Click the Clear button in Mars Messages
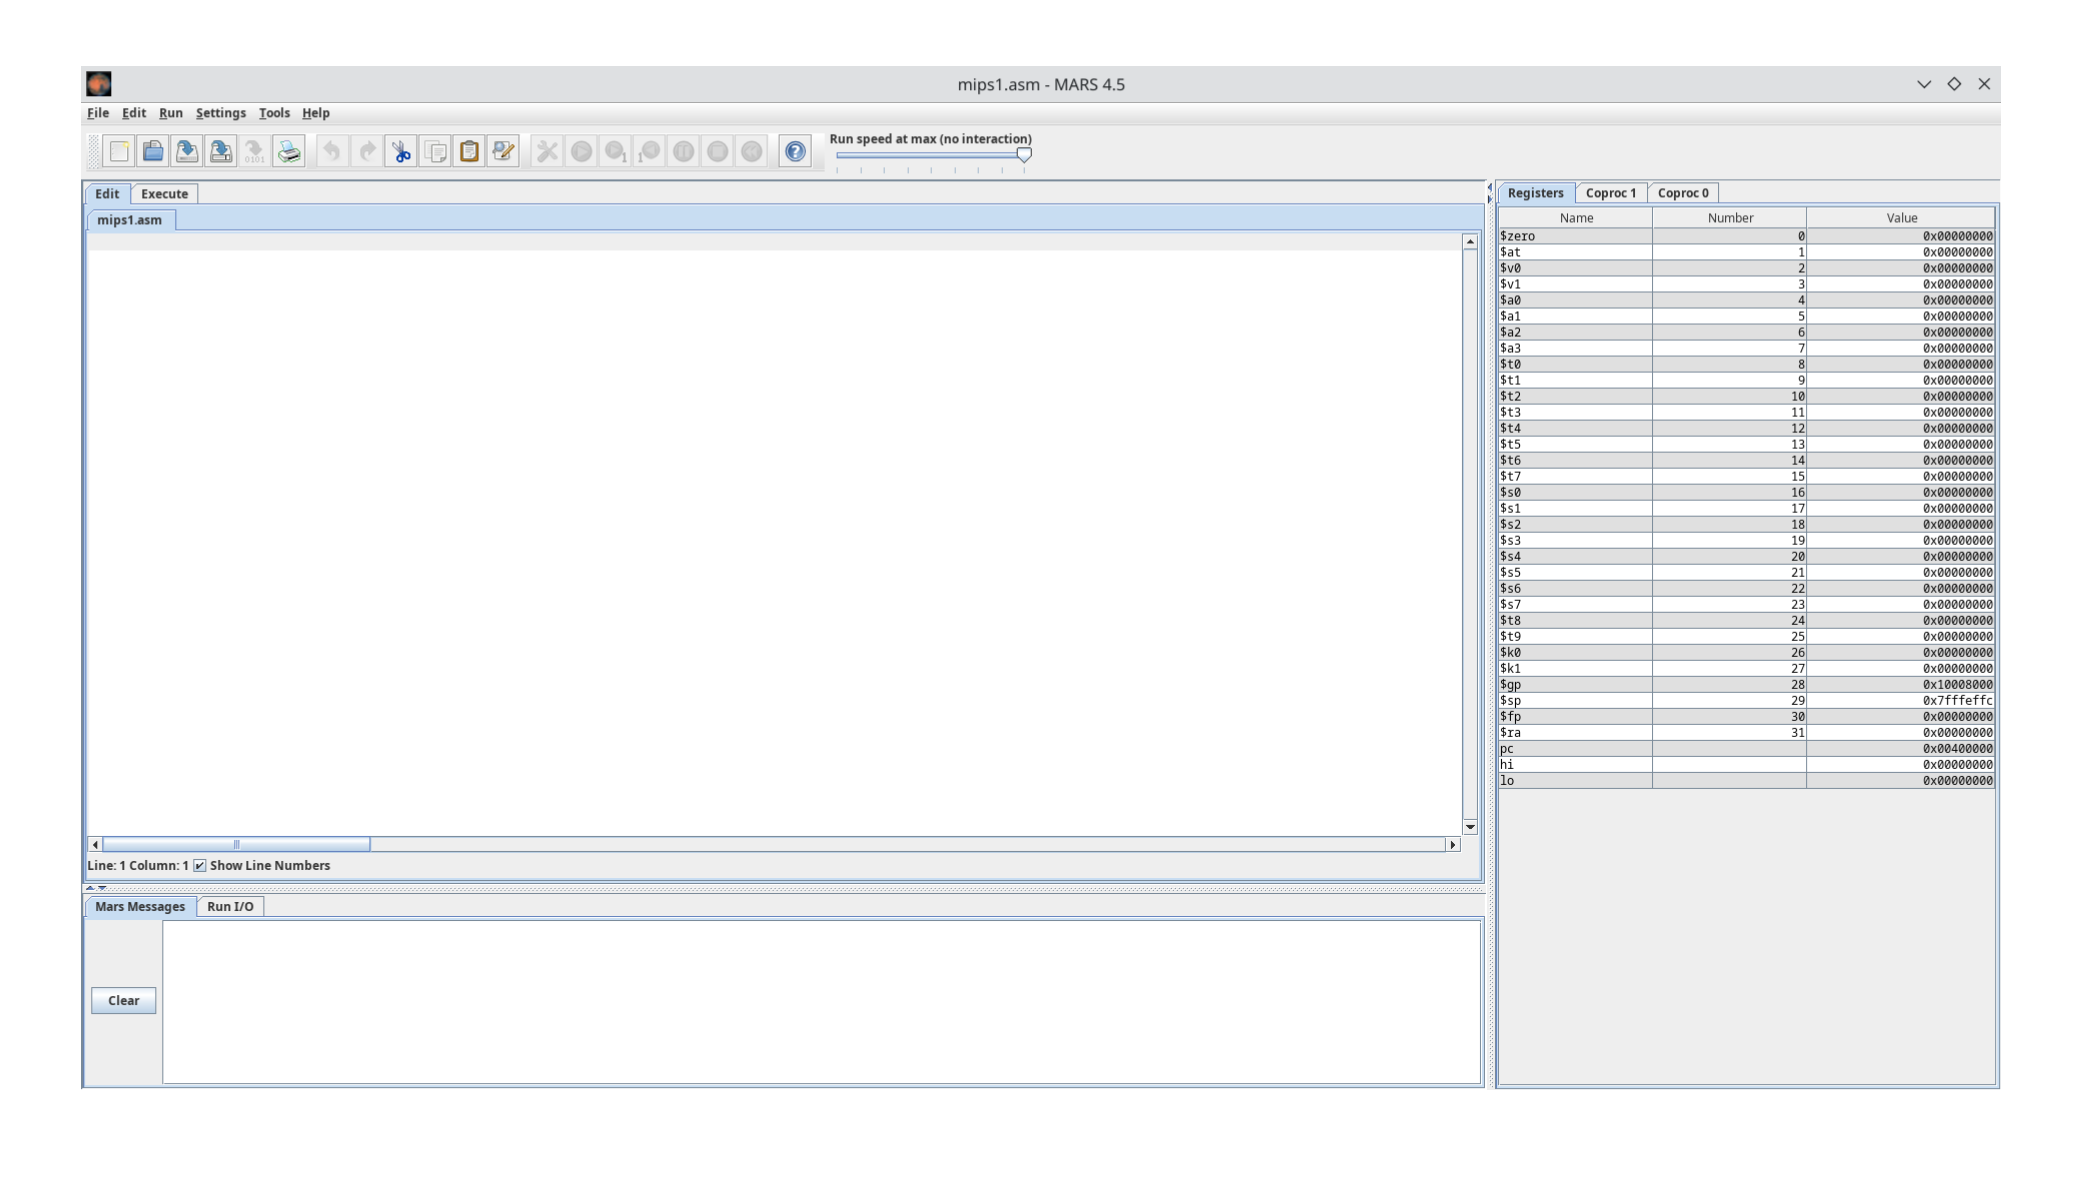Screen dimensions: 2082x1186 [123, 1000]
